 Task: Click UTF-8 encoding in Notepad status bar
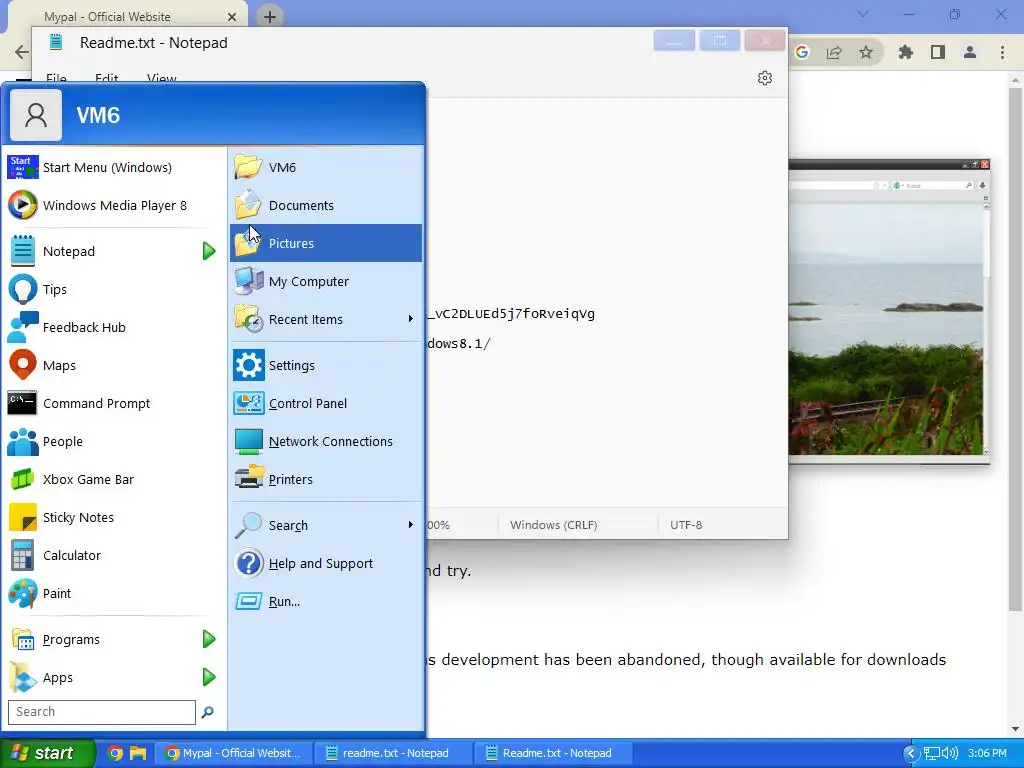(x=686, y=525)
